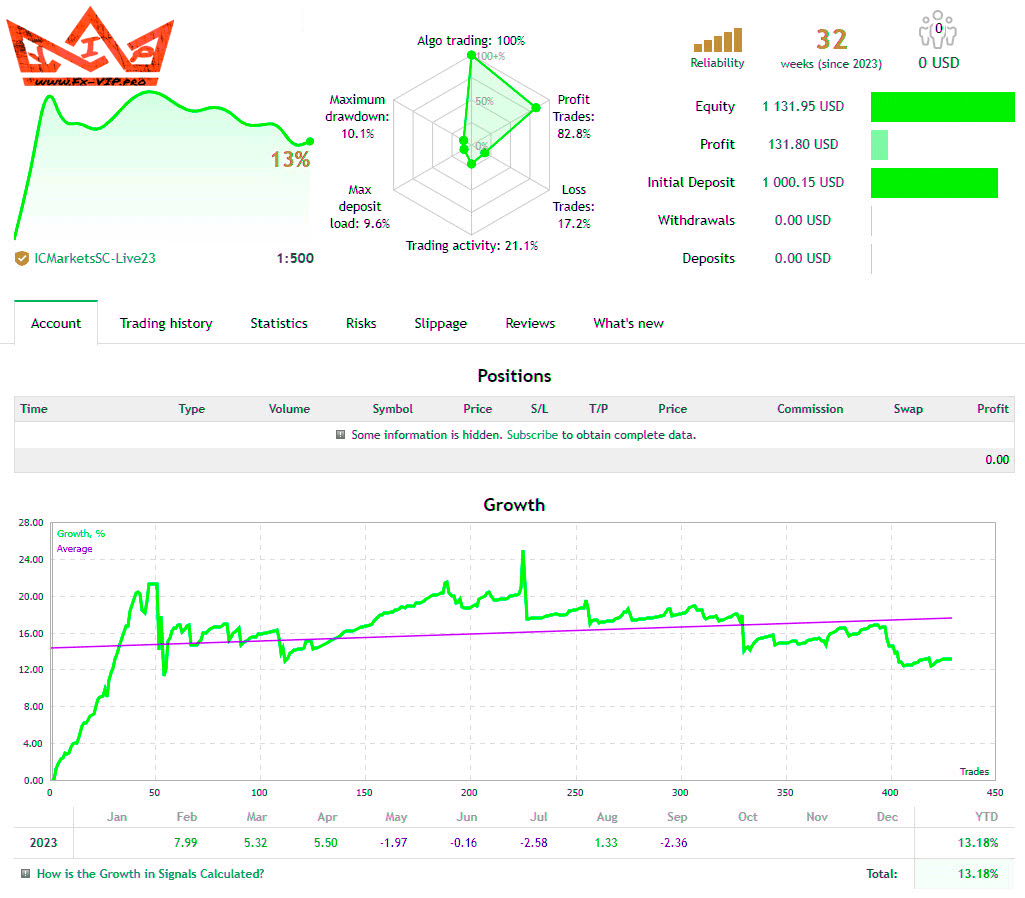
Task: Click the info icon beside hidden information notice
Action: click(341, 435)
